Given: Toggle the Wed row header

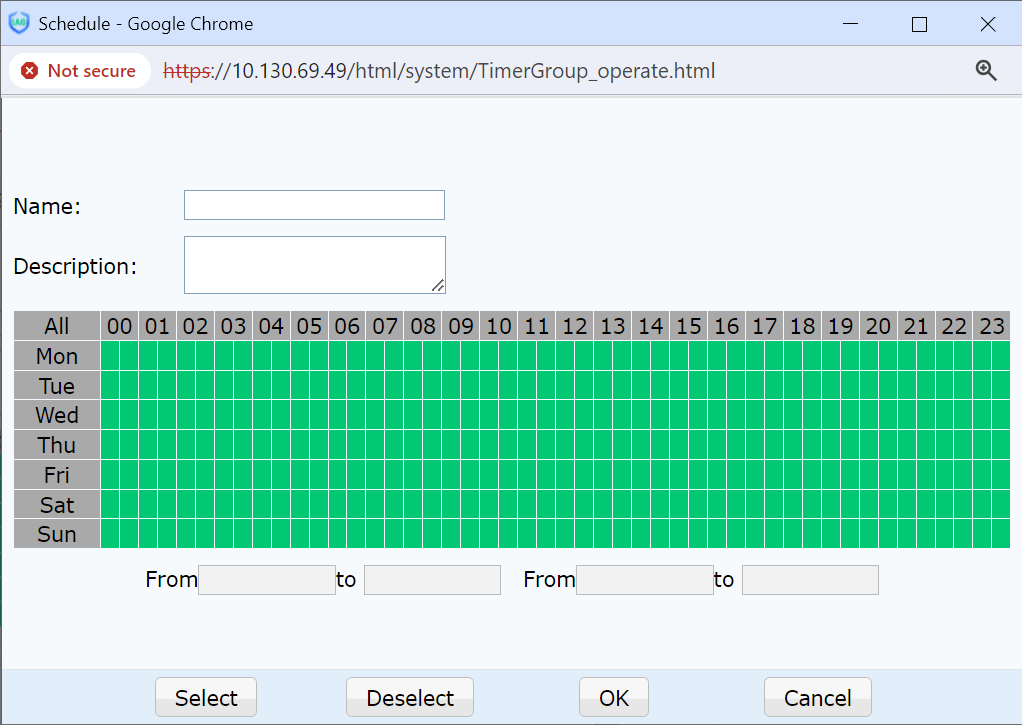Looking at the screenshot, I should [x=57, y=415].
